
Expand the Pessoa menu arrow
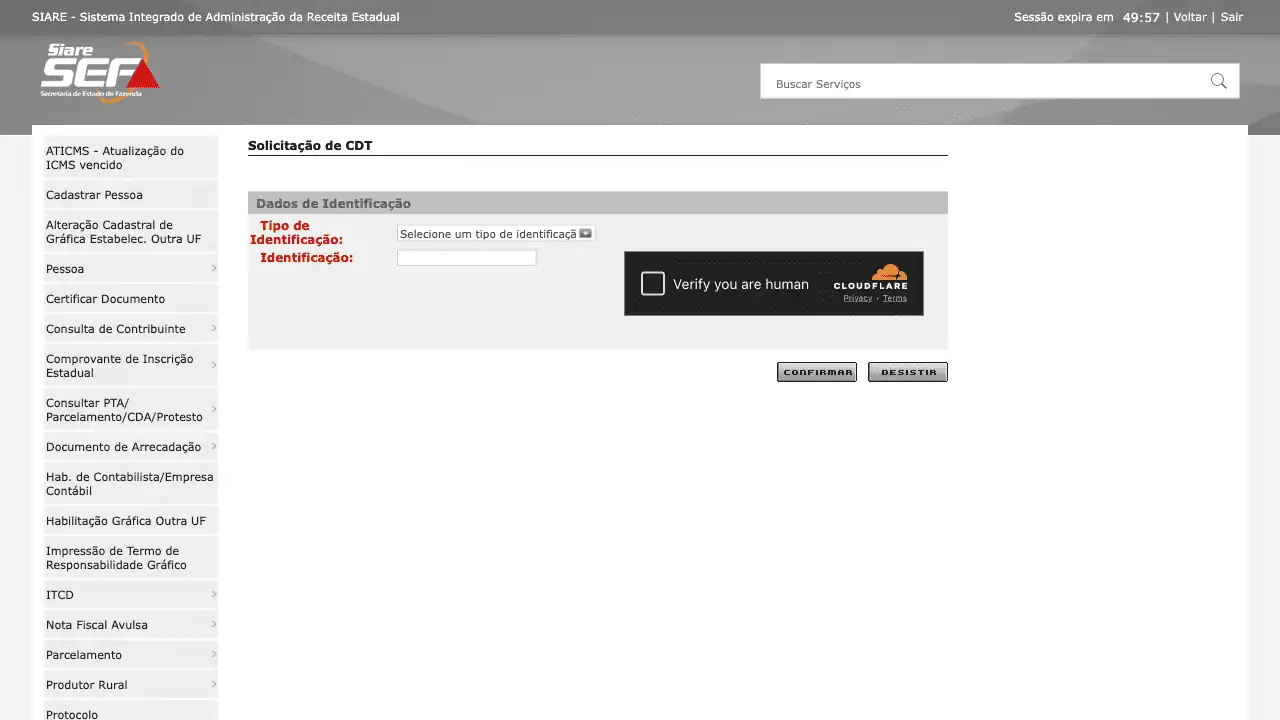tap(213, 269)
